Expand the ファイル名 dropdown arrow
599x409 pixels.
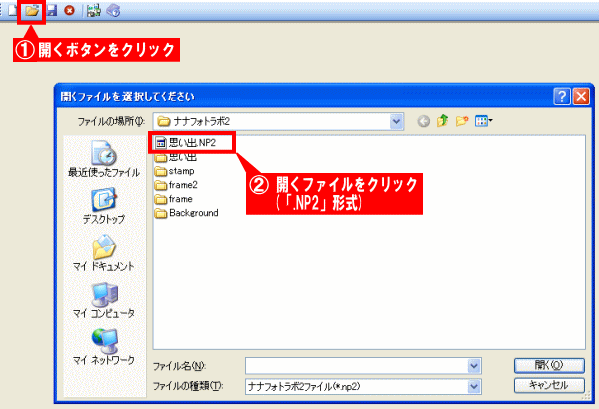[474, 366]
